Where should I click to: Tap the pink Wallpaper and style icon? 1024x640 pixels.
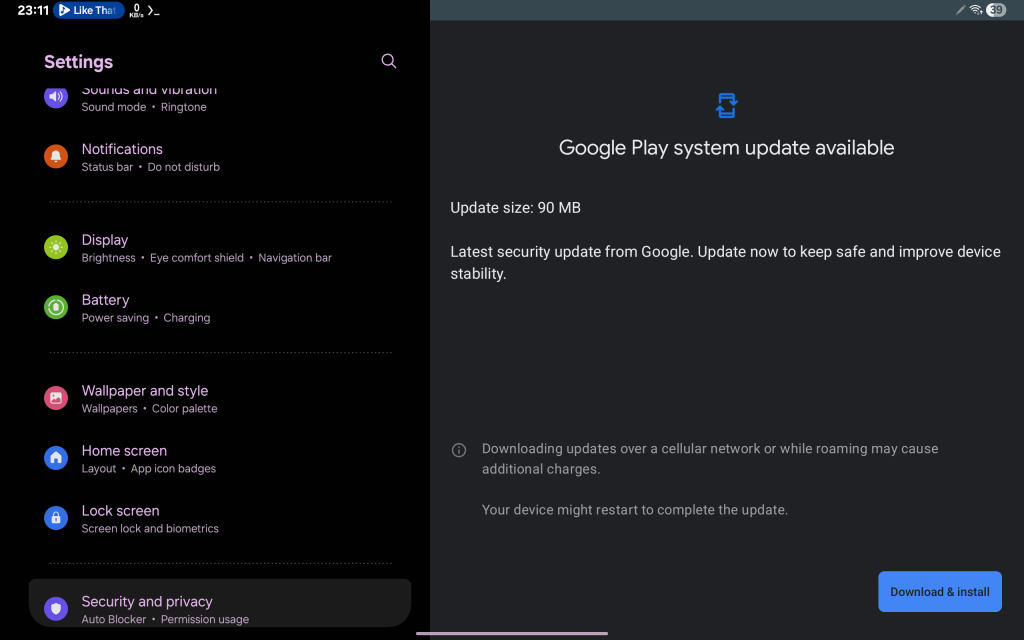[x=56, y=398]
